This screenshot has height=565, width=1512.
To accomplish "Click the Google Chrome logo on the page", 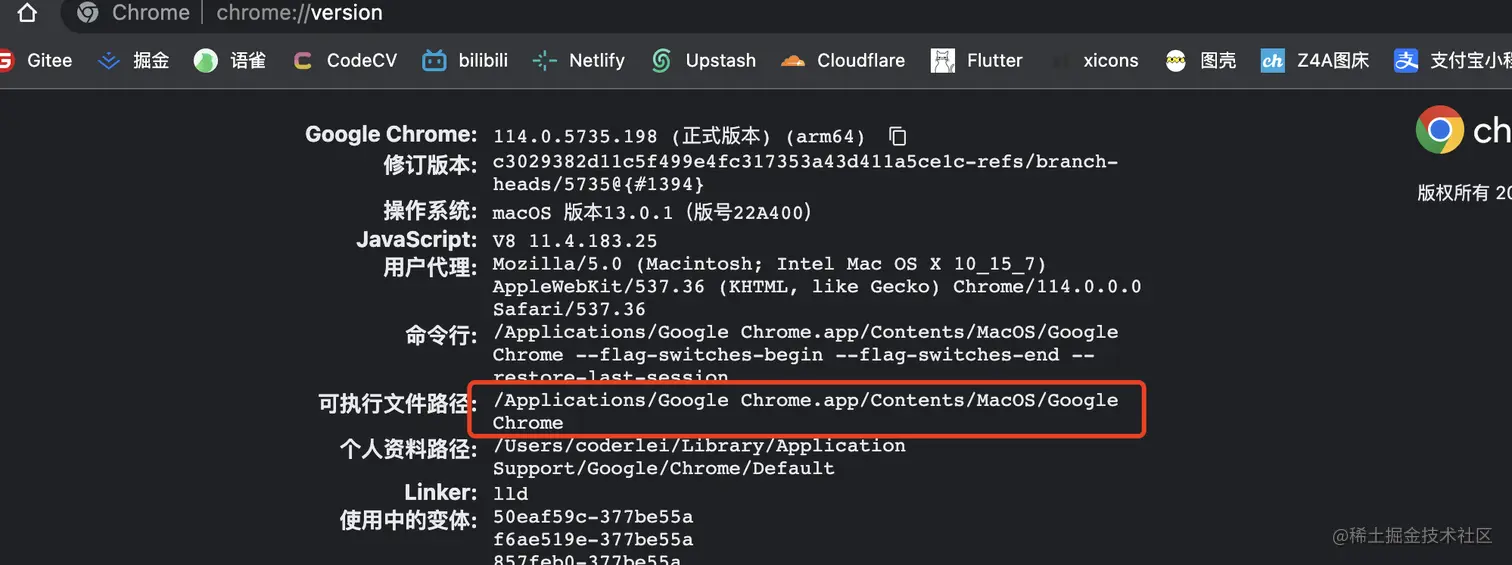I will click(1439, 130).
